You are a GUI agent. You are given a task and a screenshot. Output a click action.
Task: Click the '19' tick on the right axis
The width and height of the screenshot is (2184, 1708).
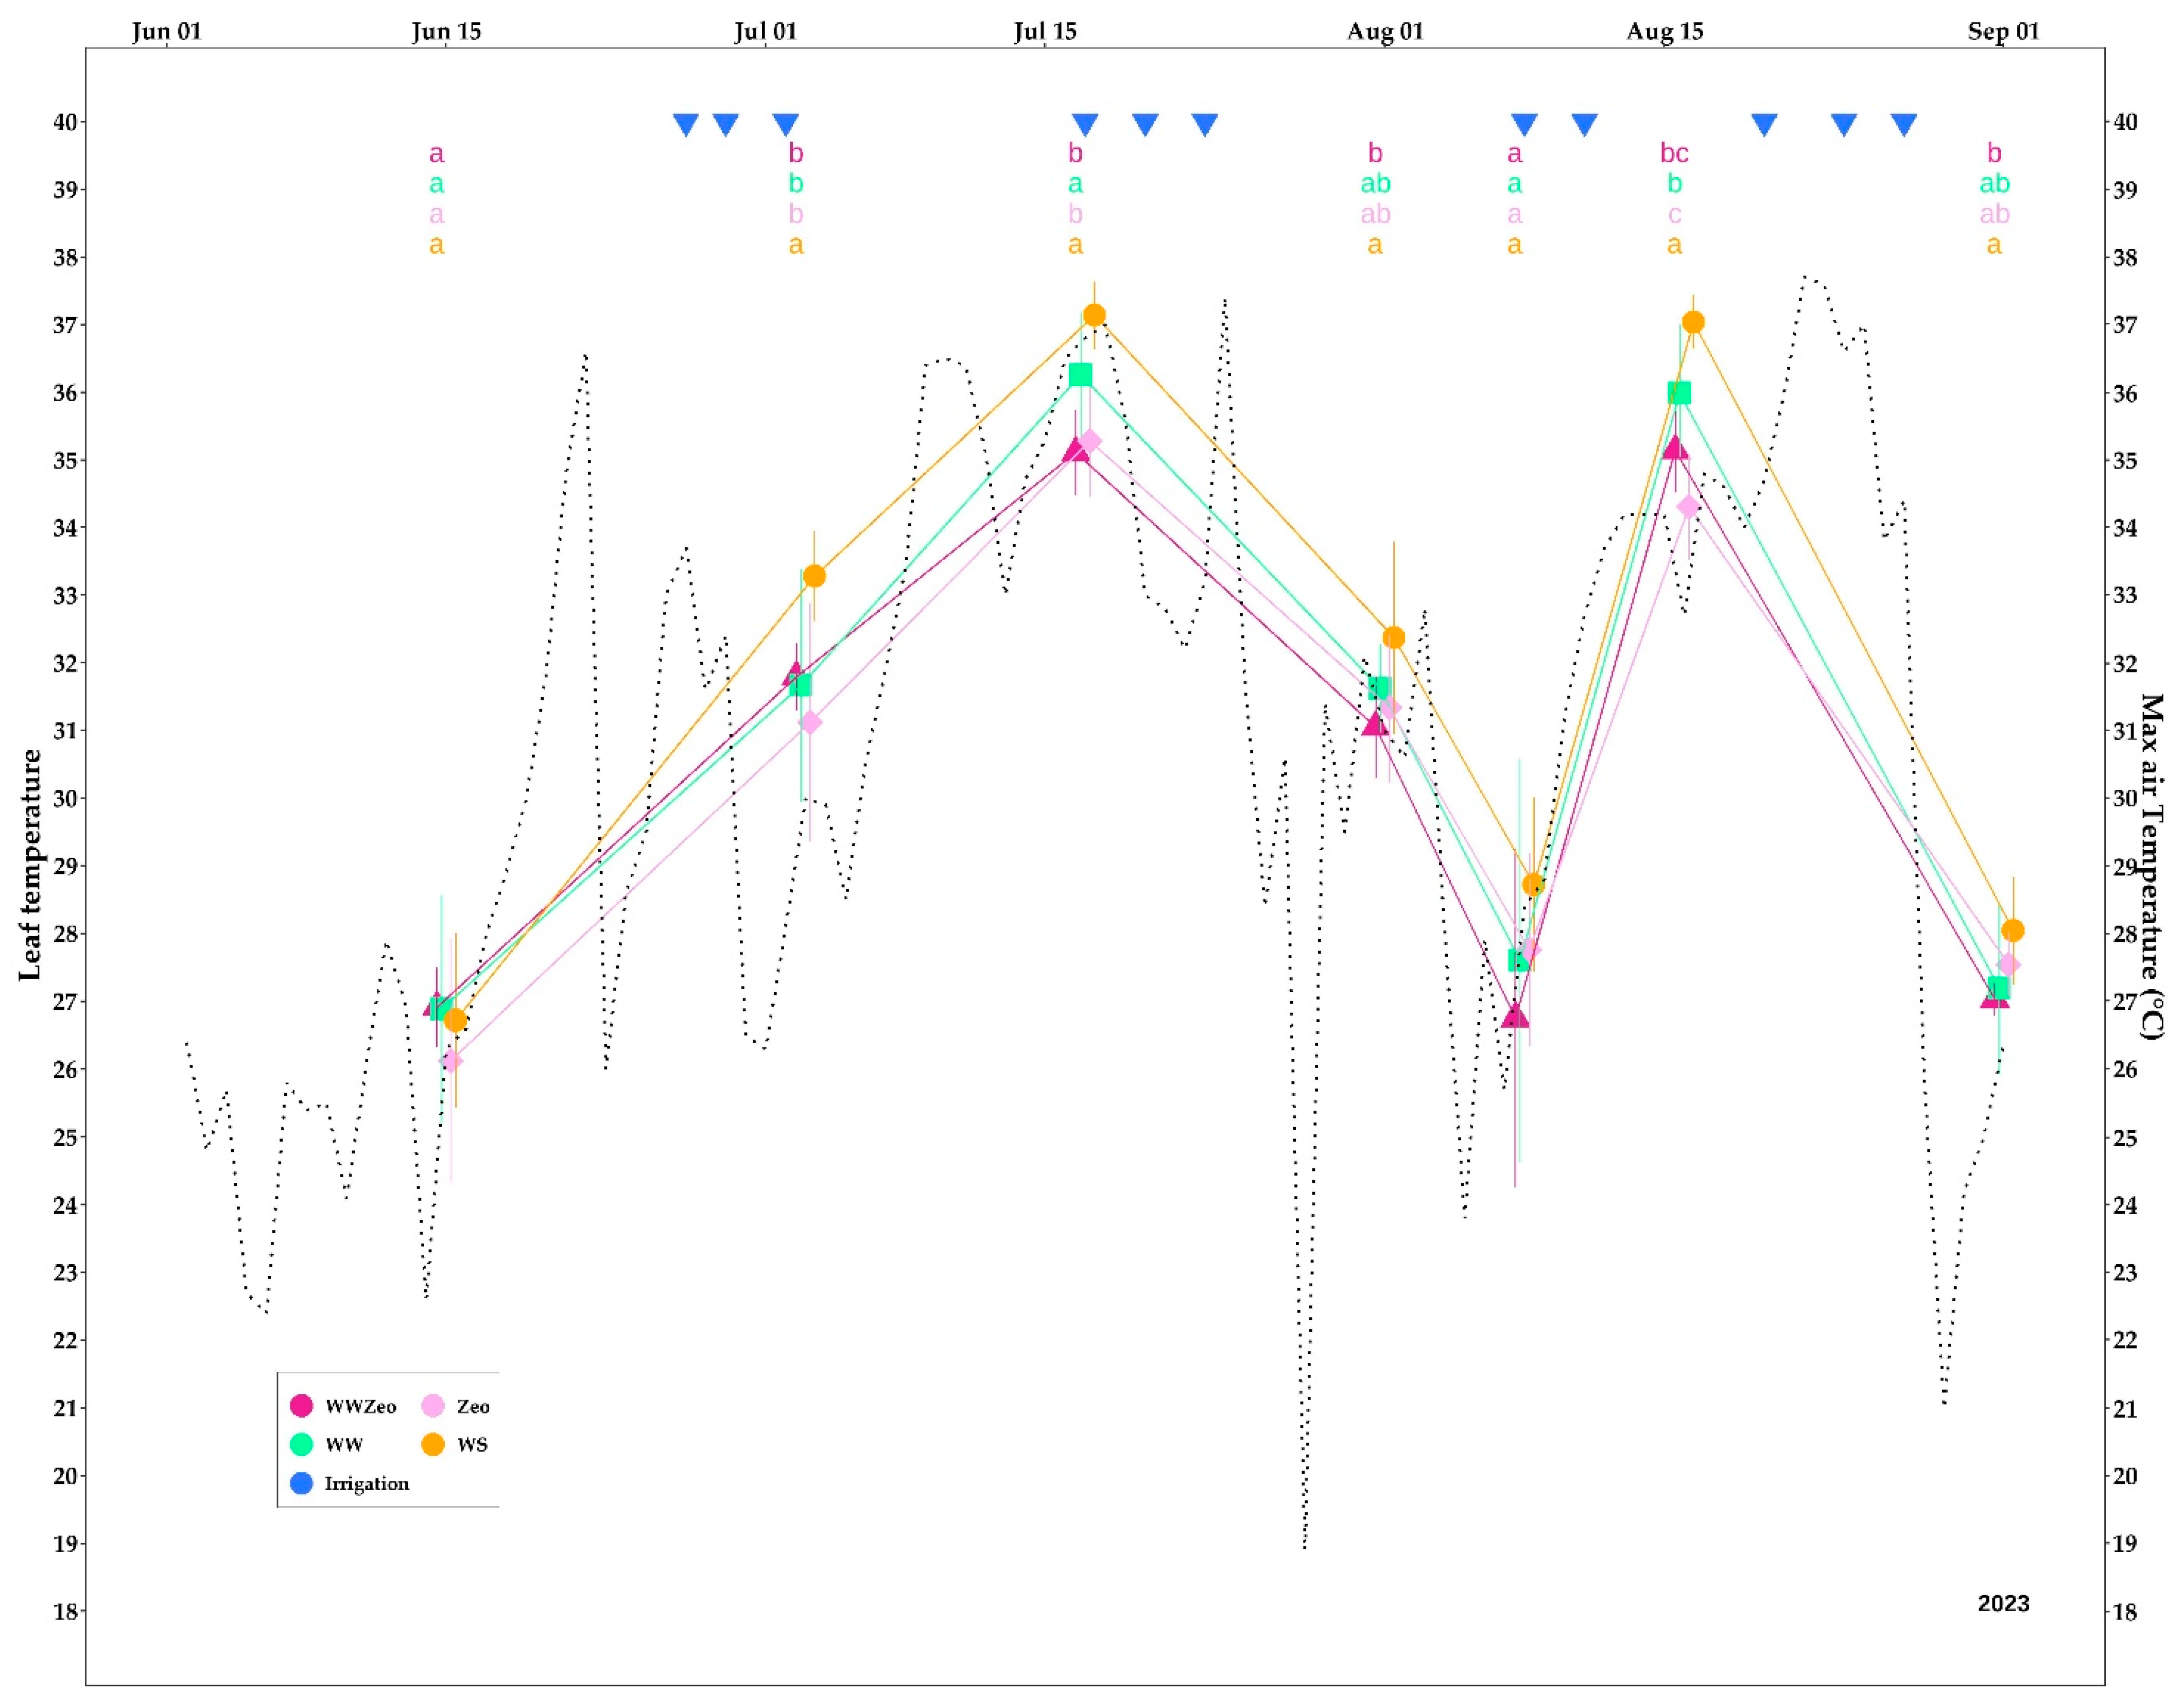[x=2124, y=1543]
